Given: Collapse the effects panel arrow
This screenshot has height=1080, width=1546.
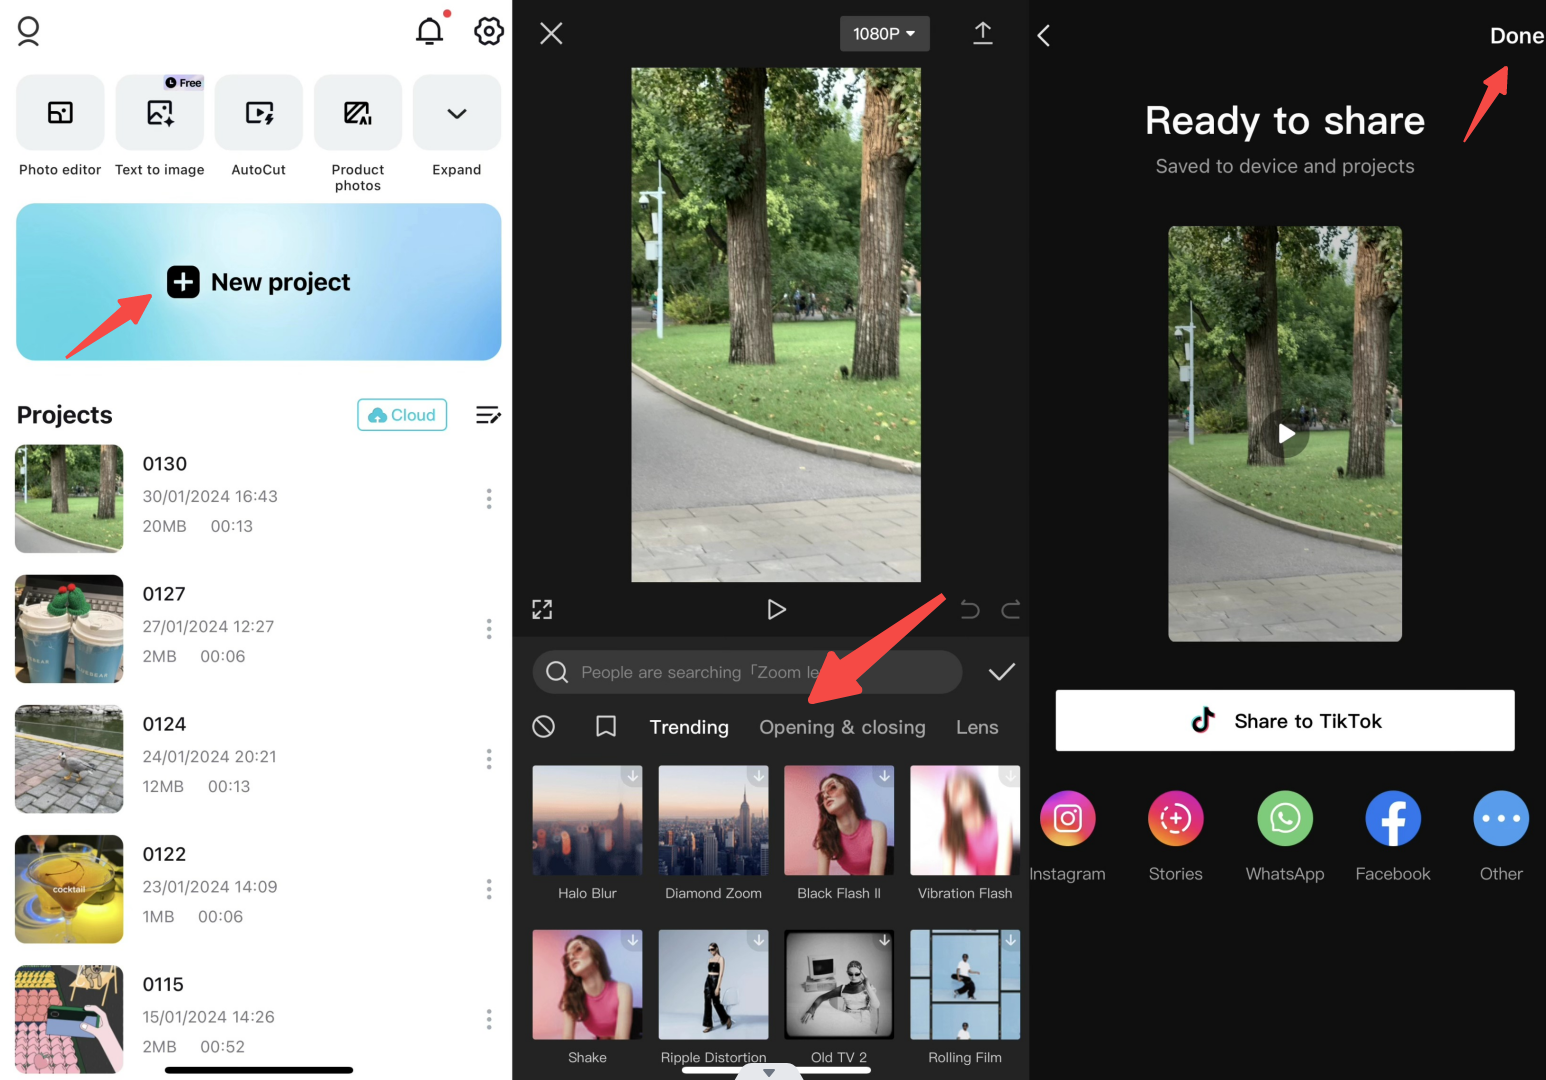Looking at the screenshot, I should [769, 1070].
